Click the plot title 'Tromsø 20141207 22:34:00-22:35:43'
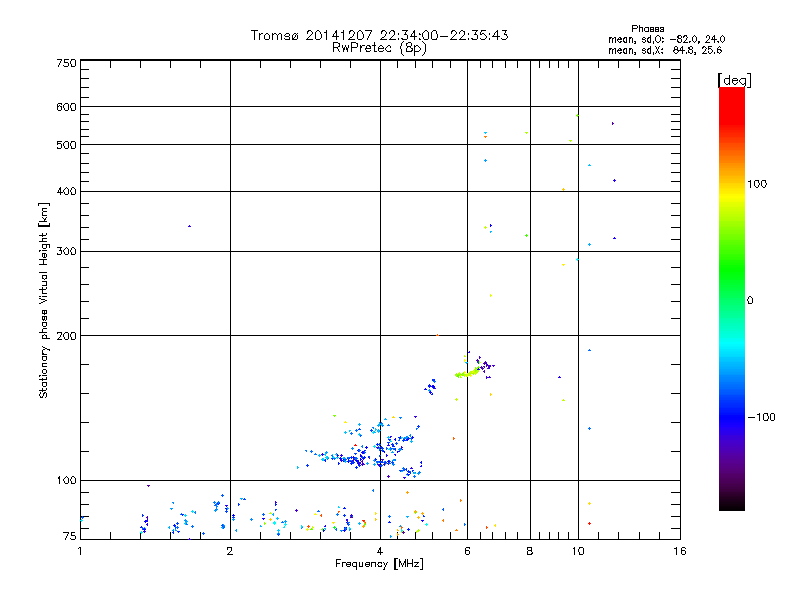Viewport: 800px width, 600px height. [379, 35]
